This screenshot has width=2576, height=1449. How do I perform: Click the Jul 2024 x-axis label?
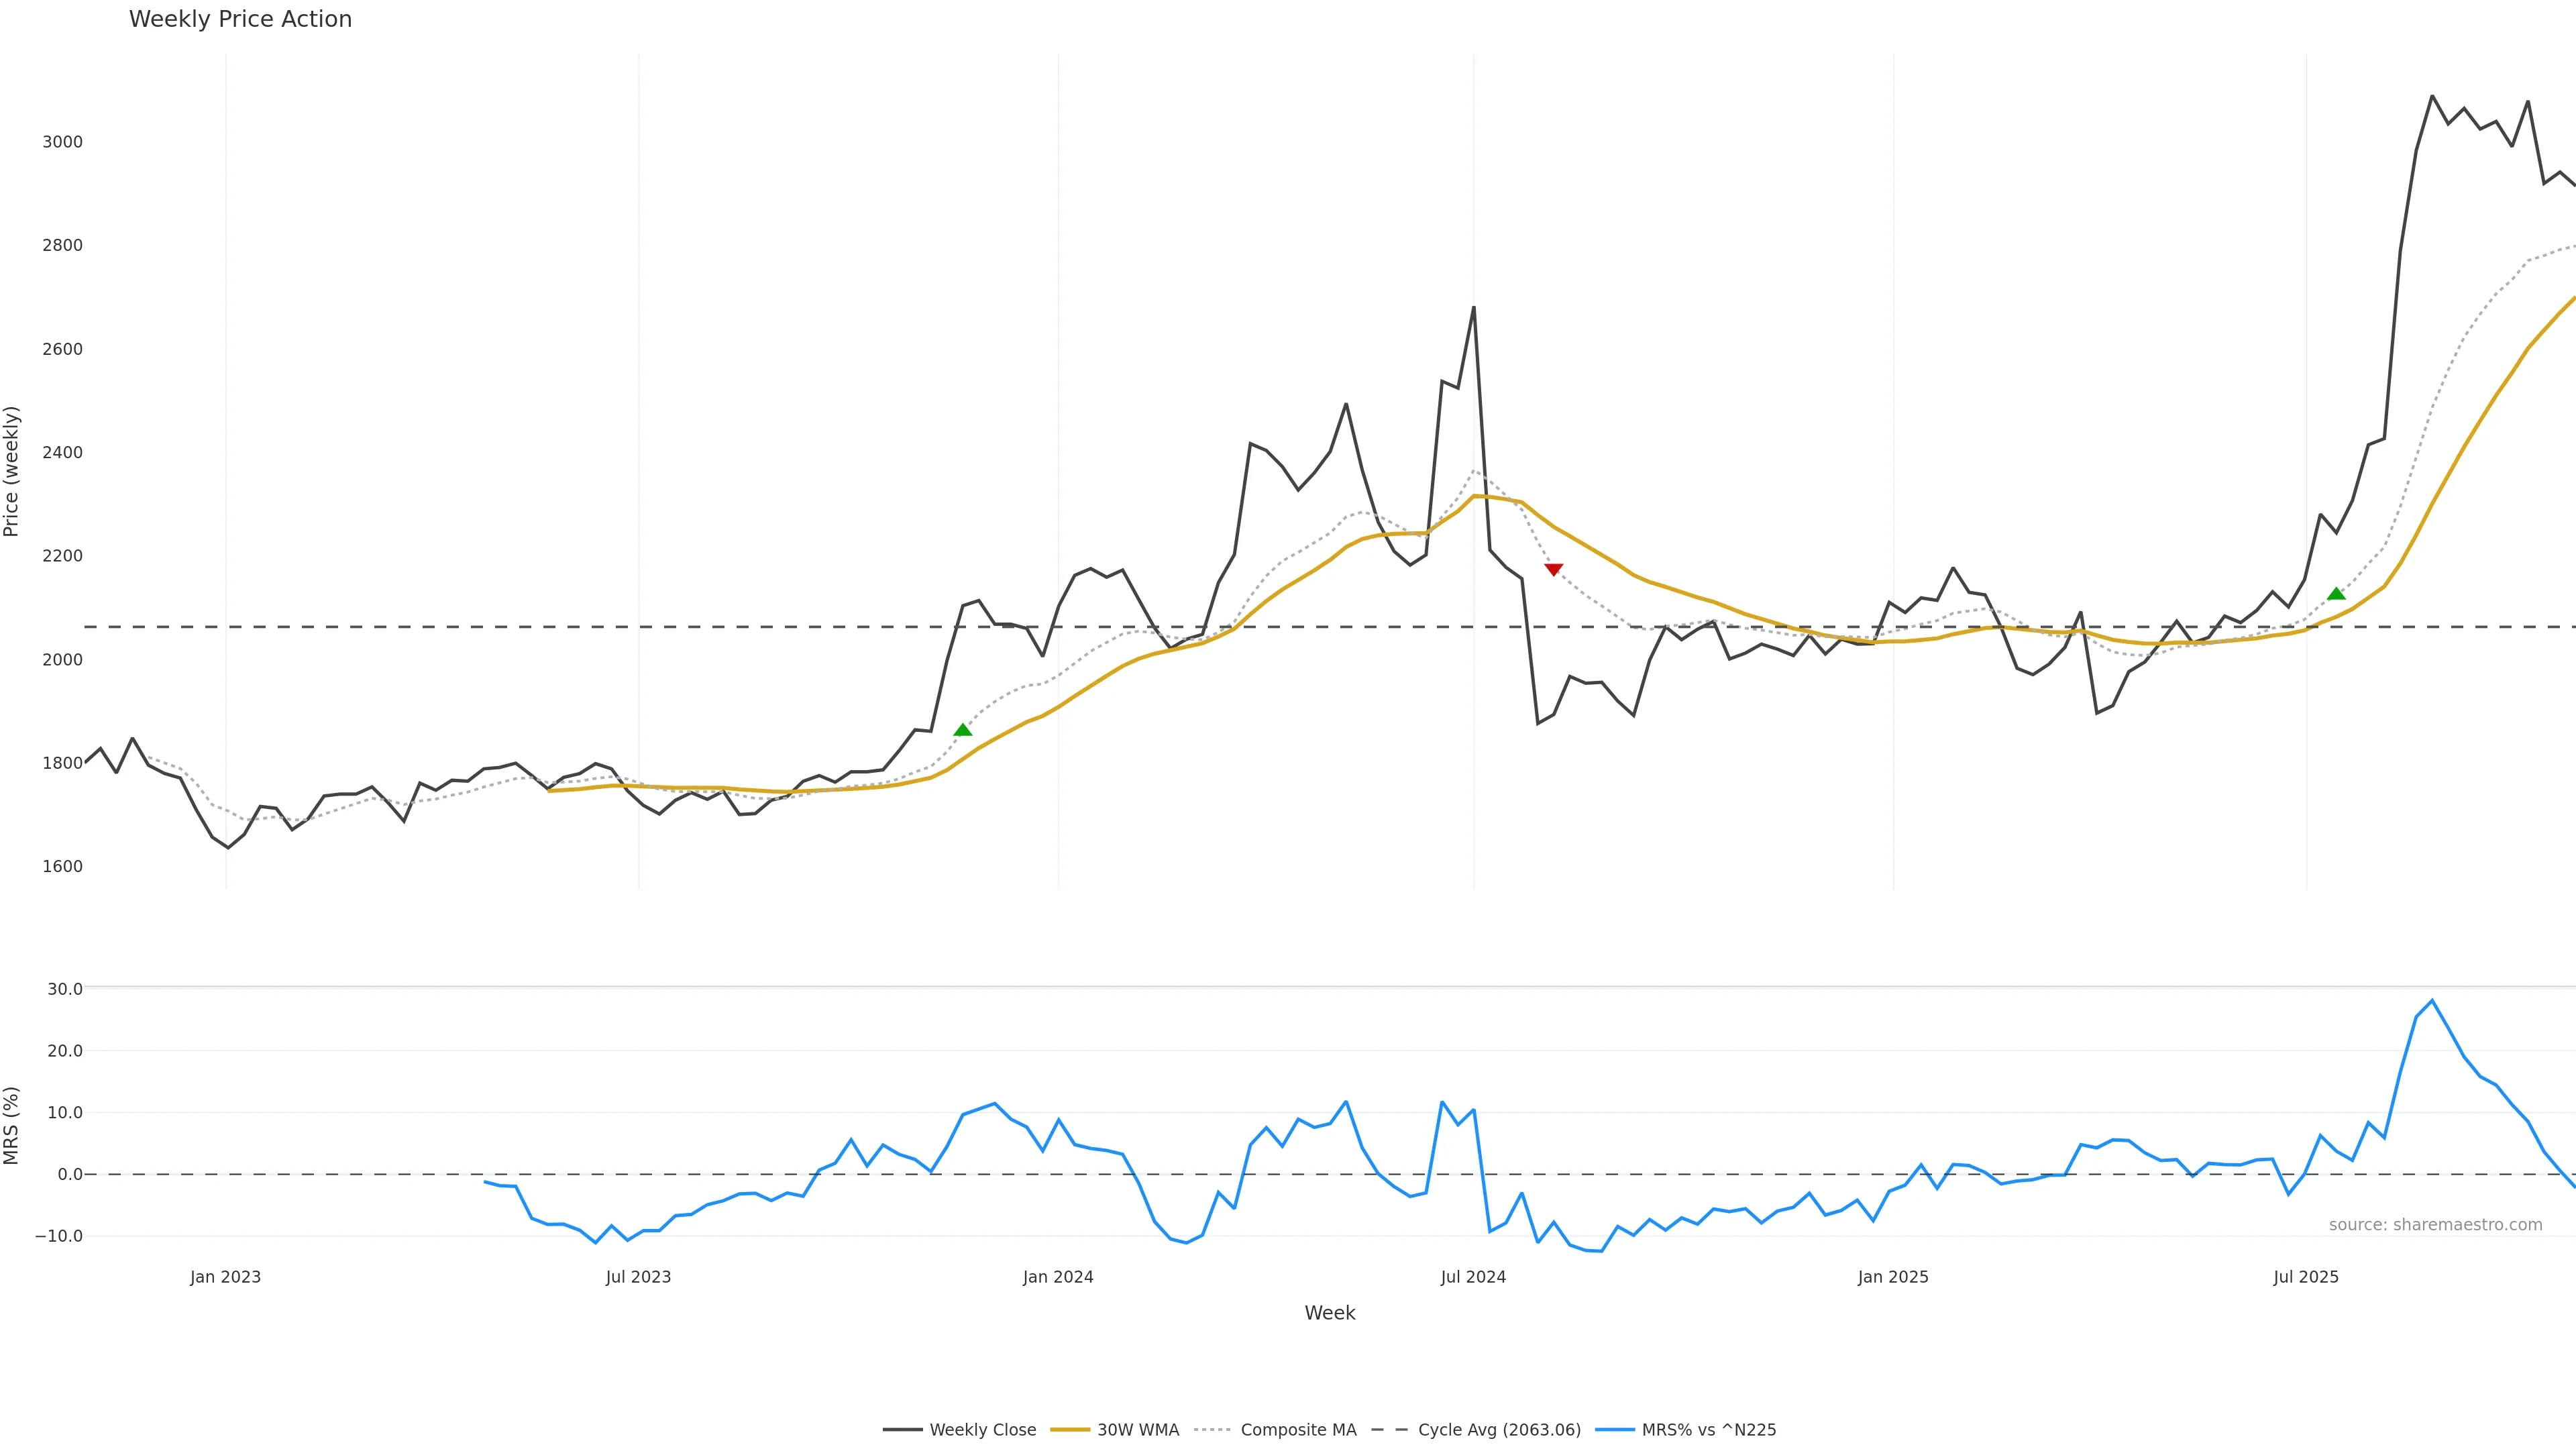point(1473,1277)
